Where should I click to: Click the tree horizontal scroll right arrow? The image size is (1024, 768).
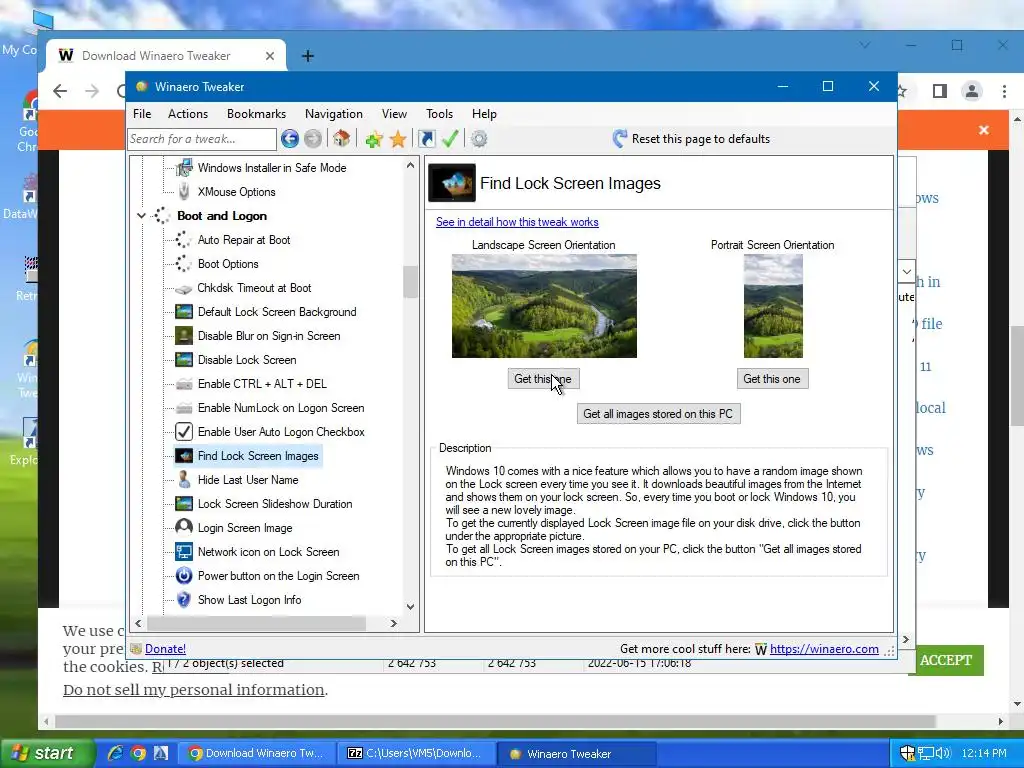[x=393, y=623]
